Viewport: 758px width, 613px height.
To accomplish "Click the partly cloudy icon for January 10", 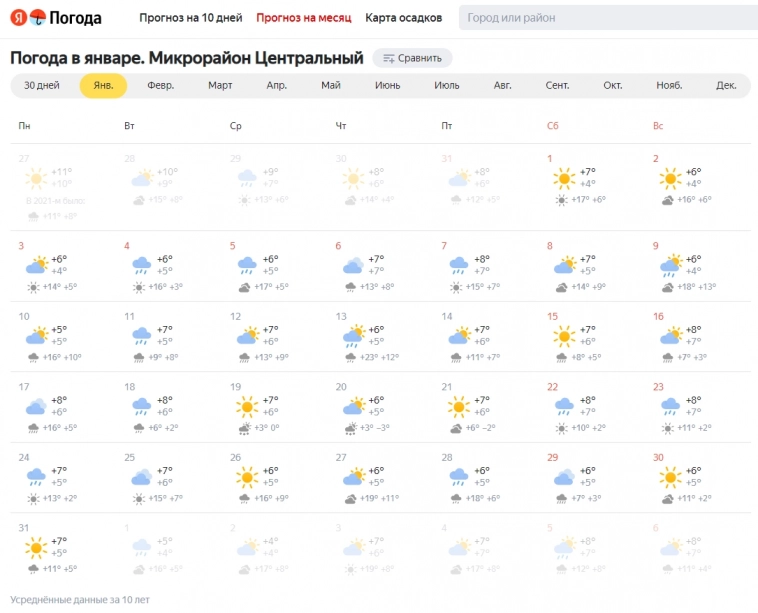I will tap(37, 336).
